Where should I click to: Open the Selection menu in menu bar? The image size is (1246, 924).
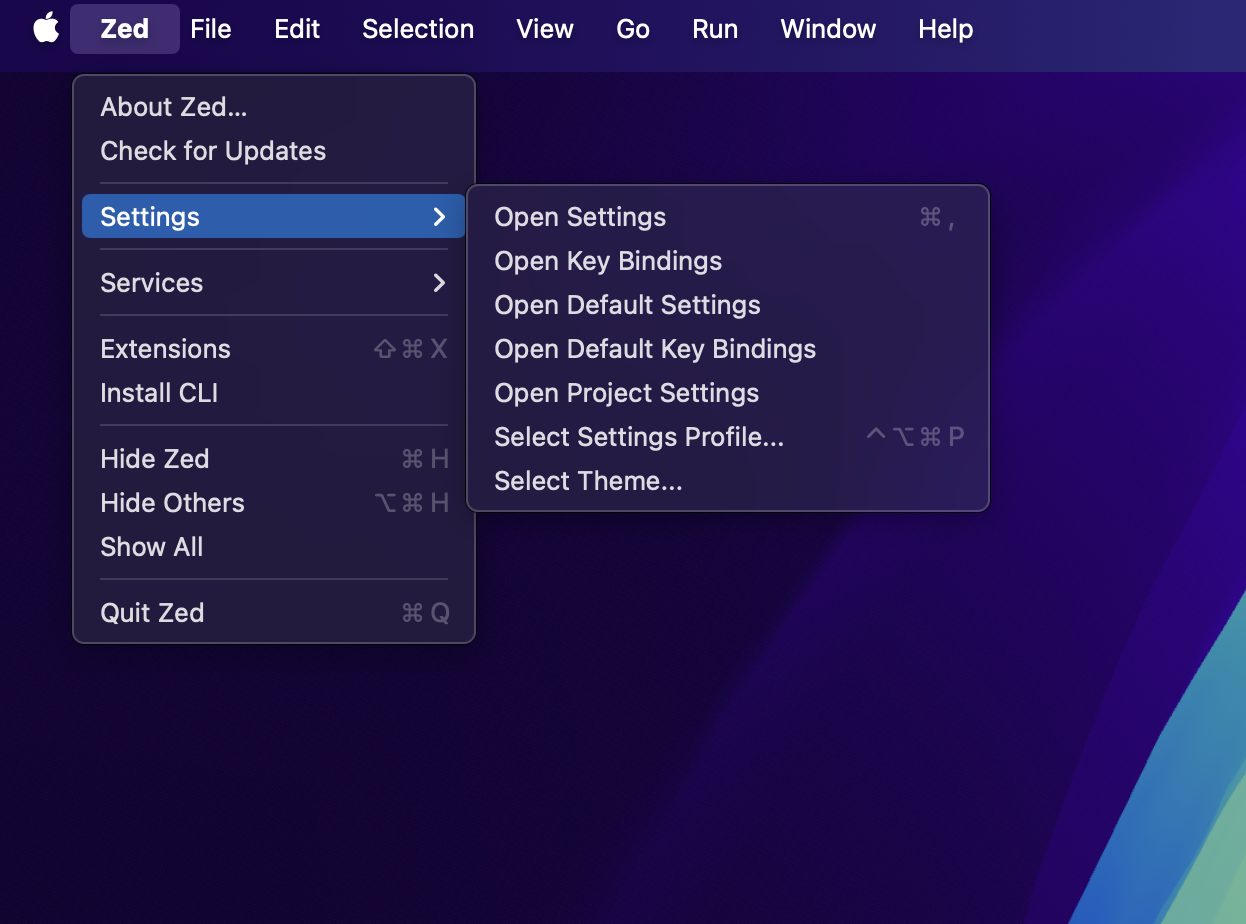[418, 29]
